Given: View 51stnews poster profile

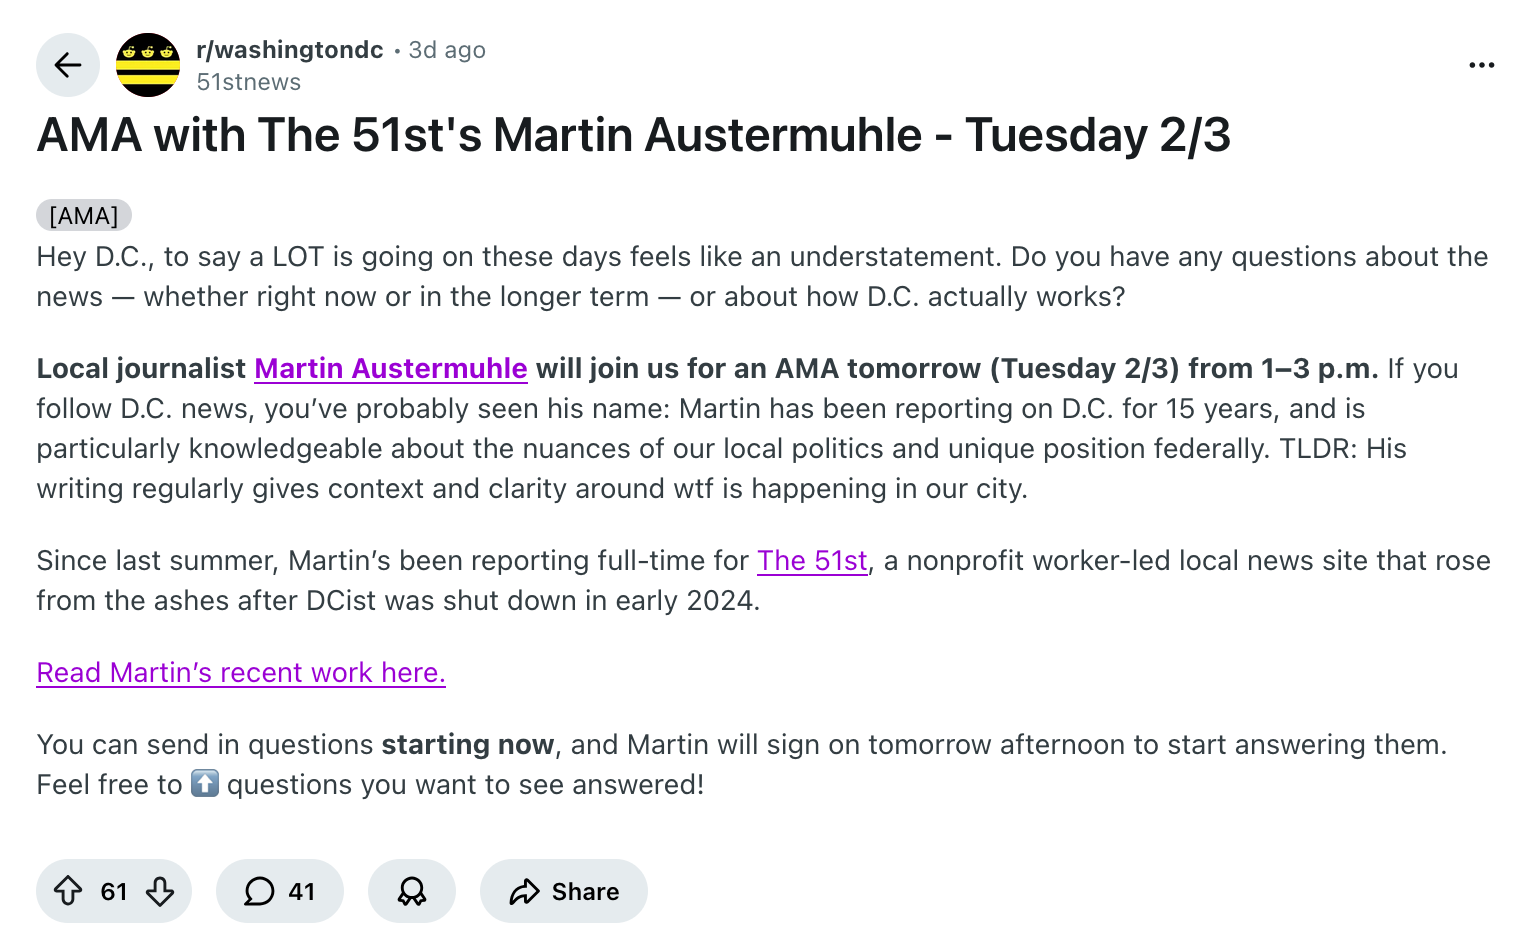Looking at the screenshot, I should pos(247,82).
